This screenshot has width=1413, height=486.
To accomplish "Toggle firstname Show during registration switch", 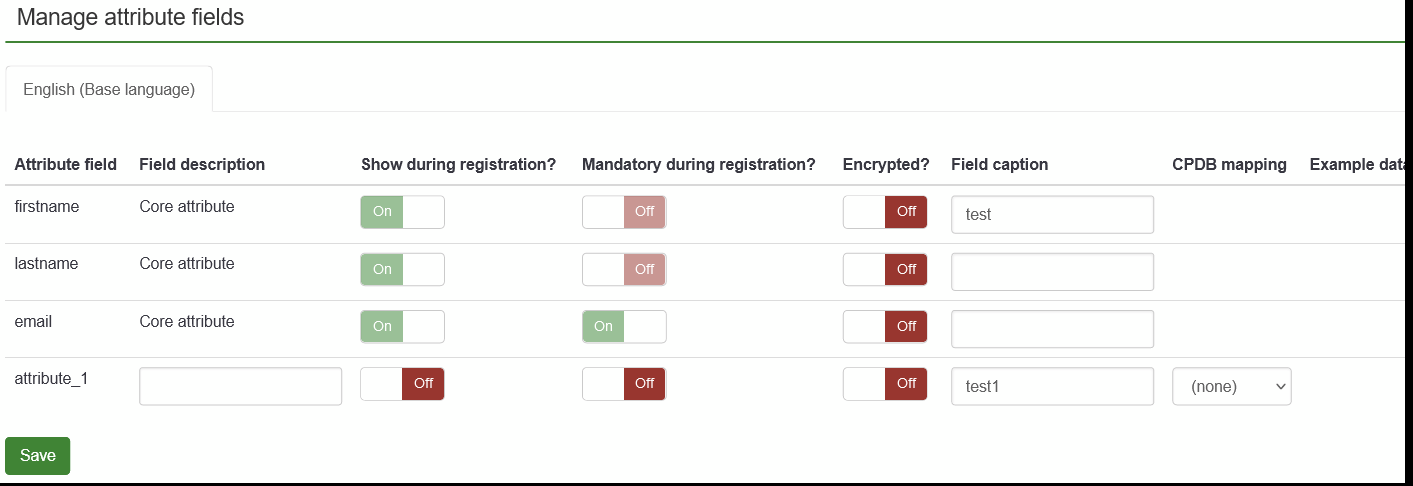I will (x=402, y=212).
